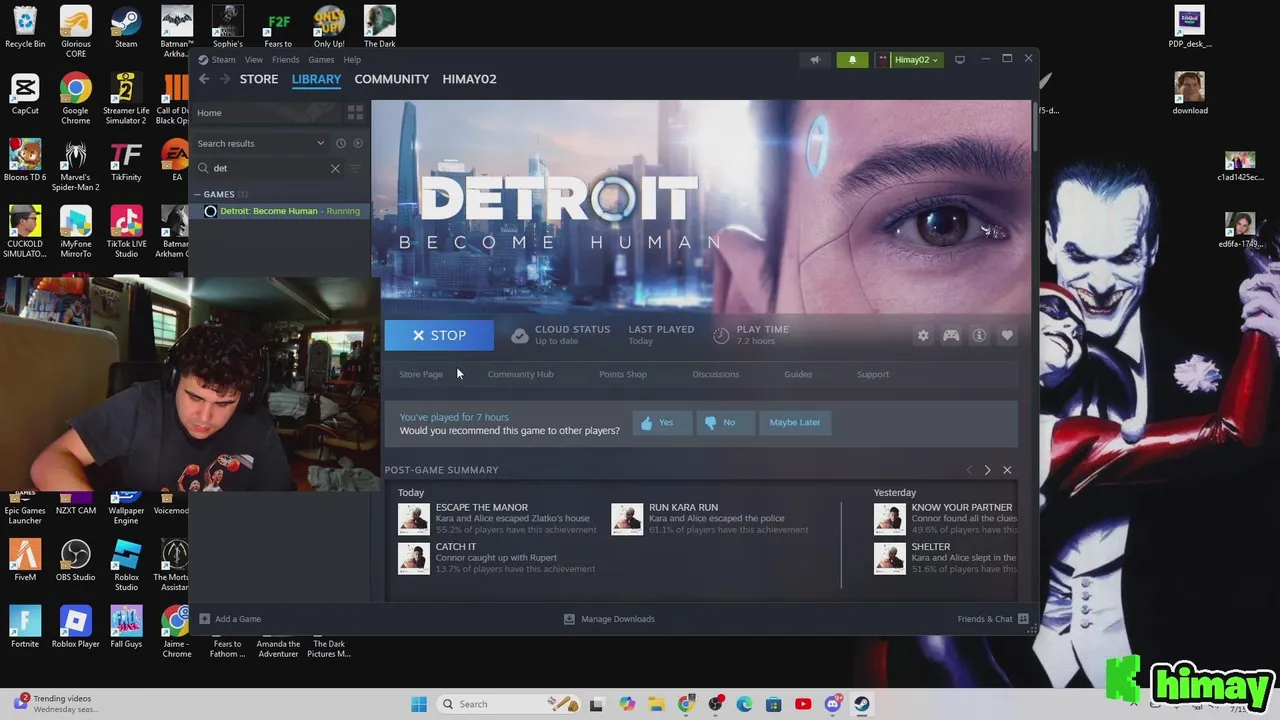The image size is (1280, 720).
Task: Open Microsoft Edge from taskbar
Action: 744,704
